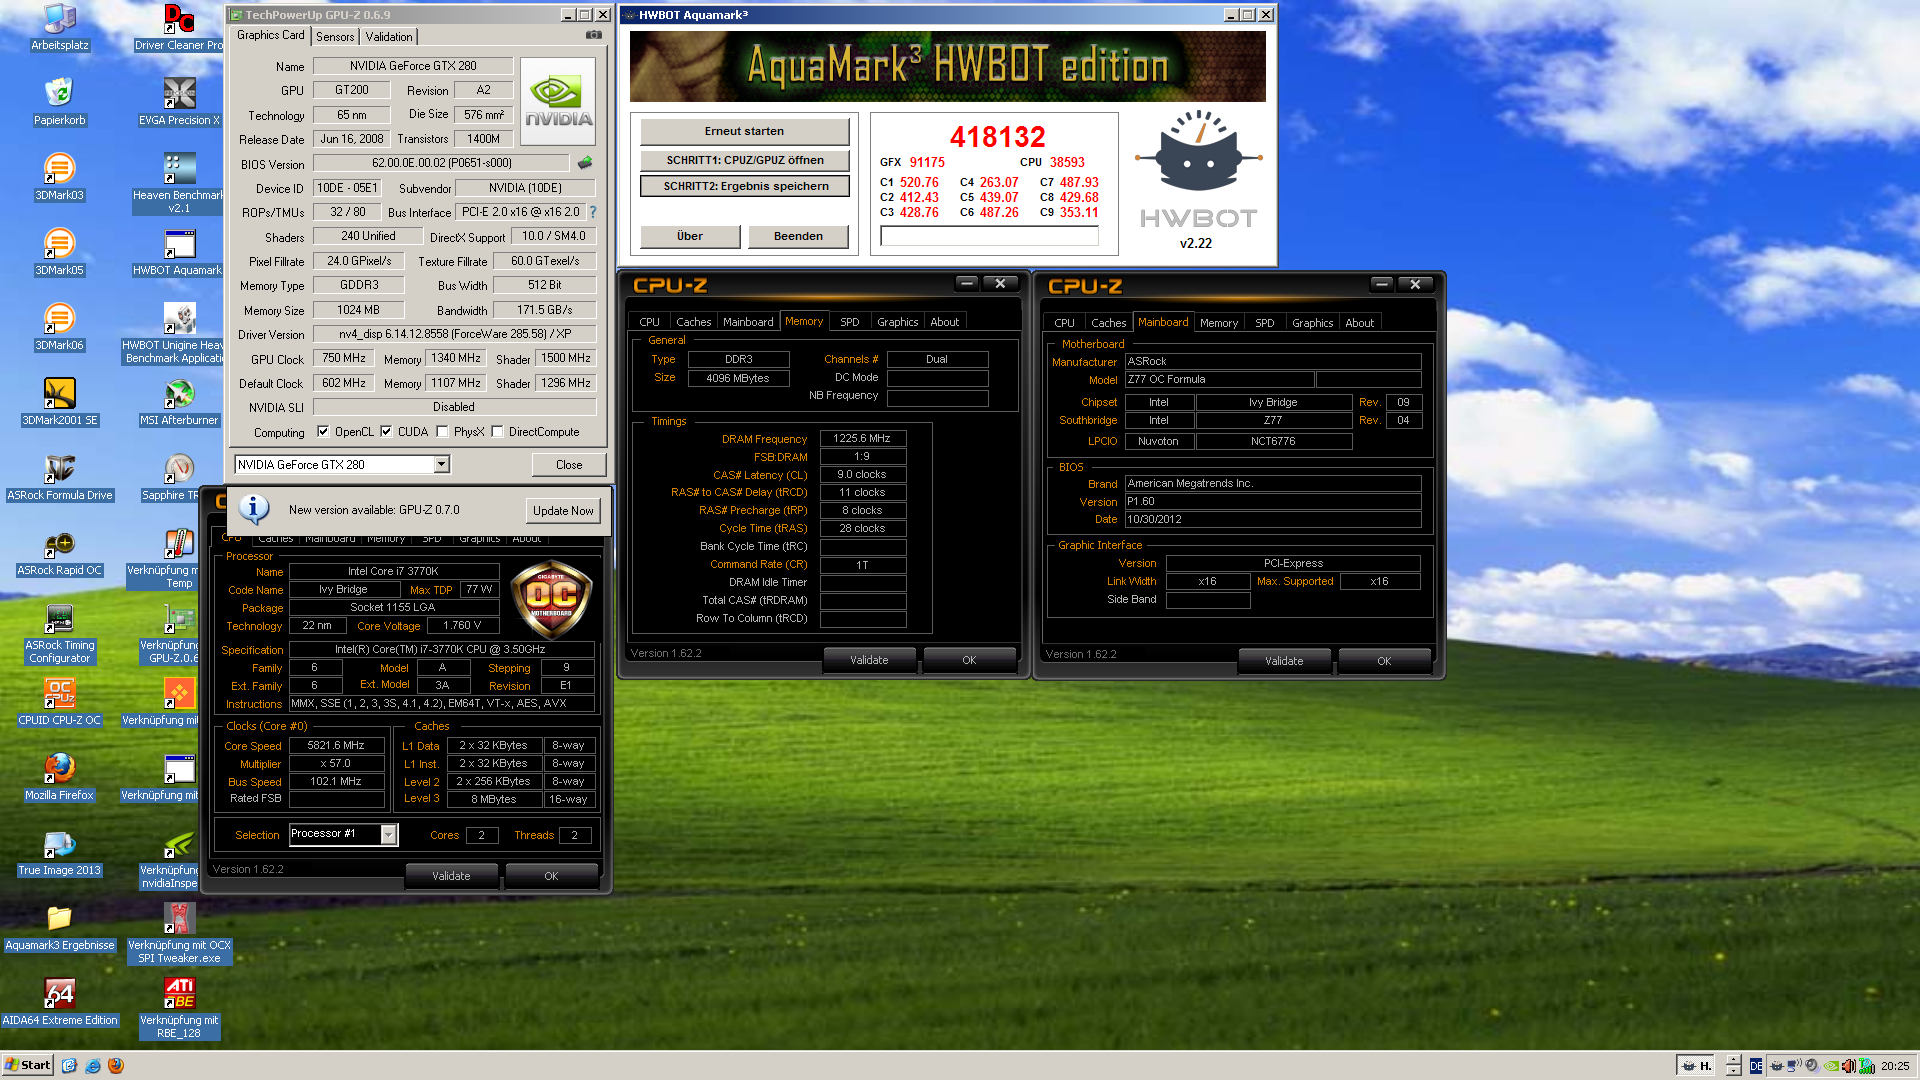The height and width of the screenshot is (1080, 1920).
Task: Open CPU tab in CPU-Z Mainboard window
Action: (x=1064, y=323)
